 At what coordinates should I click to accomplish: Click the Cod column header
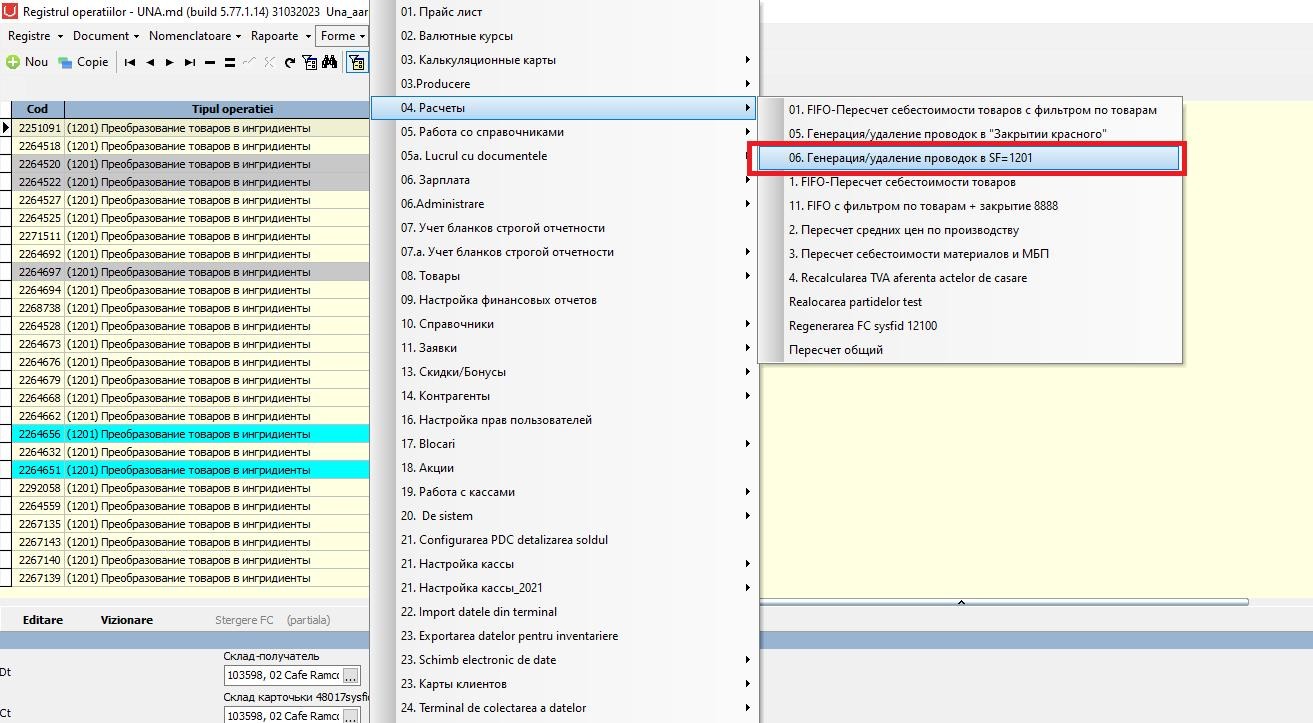(x=38, y=109)
